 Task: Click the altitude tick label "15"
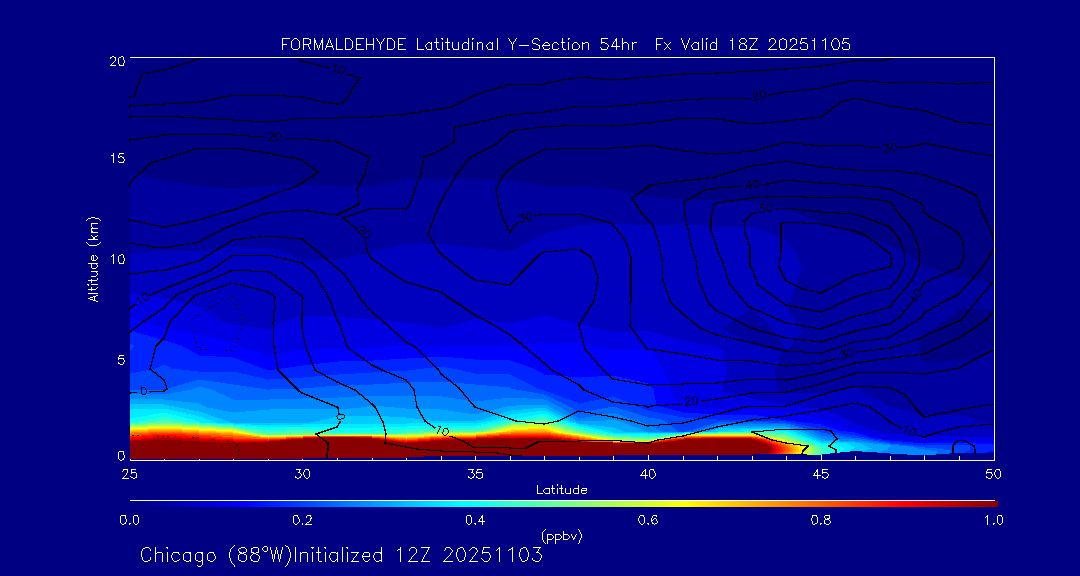click(x=116, y=158)
